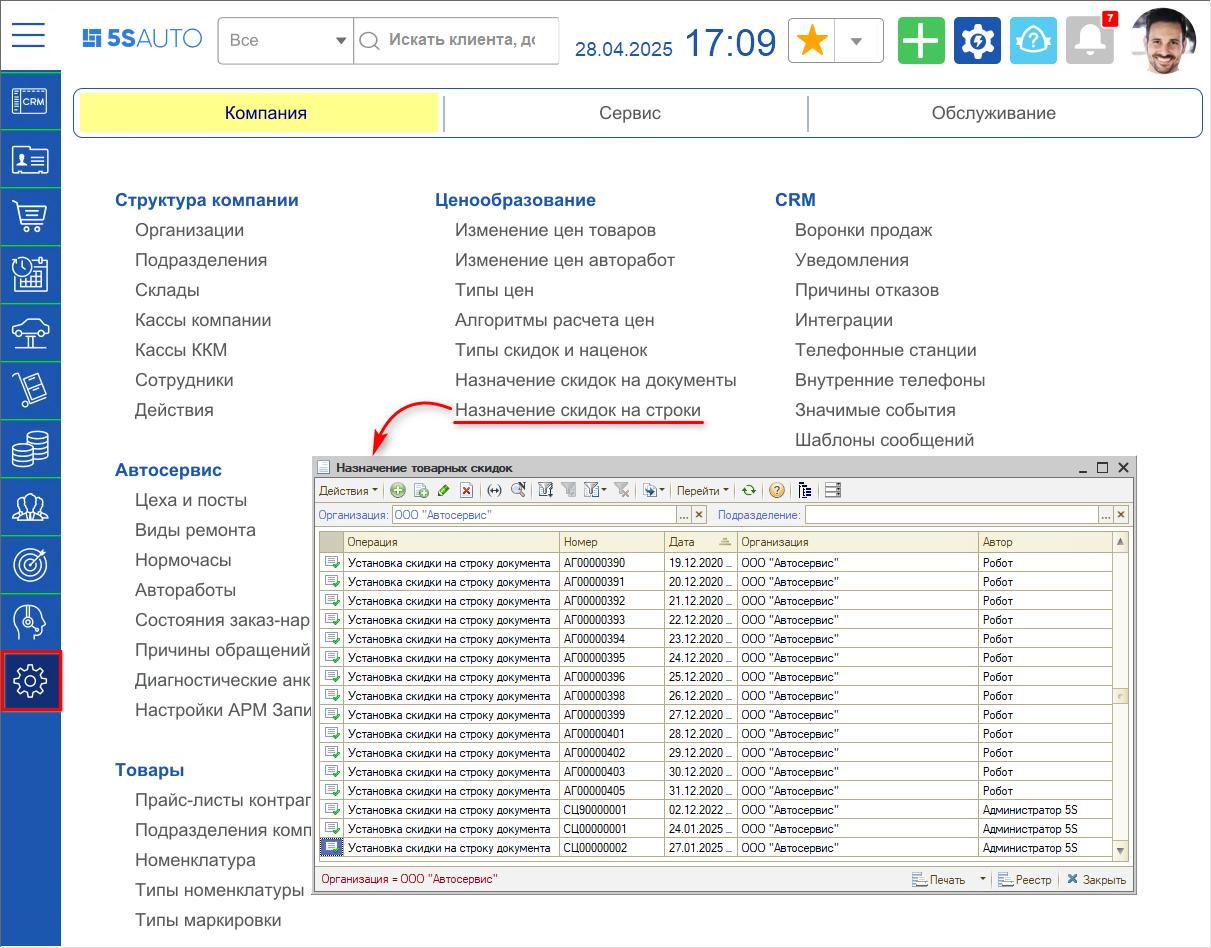
Task: Open the Типы скидок и наценок link
Action: pyautogui.click(x=551, y=350)
